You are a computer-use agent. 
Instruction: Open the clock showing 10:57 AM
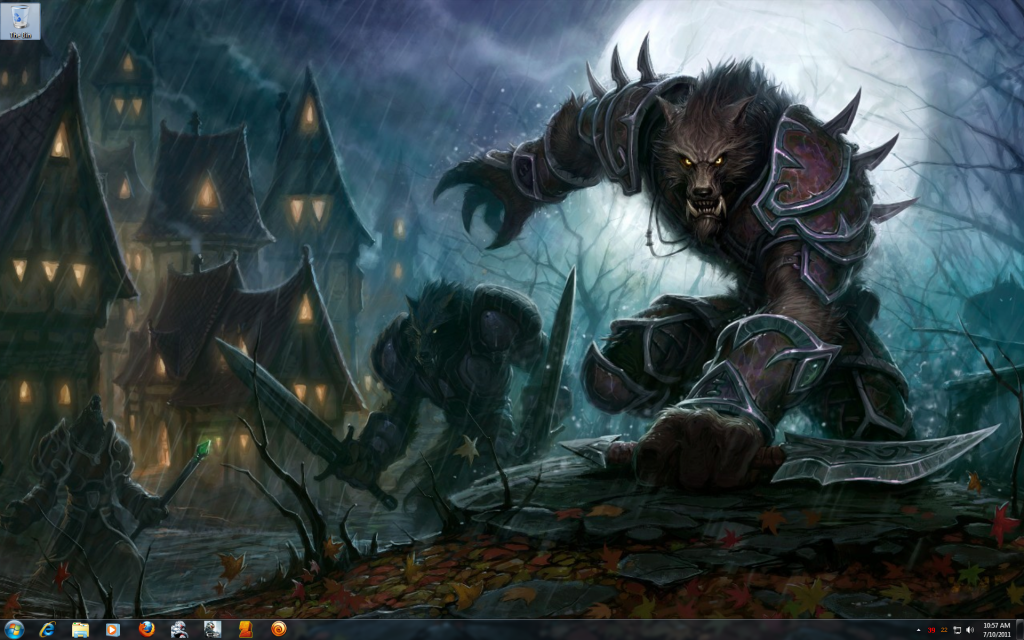click(x=997, y=630)
